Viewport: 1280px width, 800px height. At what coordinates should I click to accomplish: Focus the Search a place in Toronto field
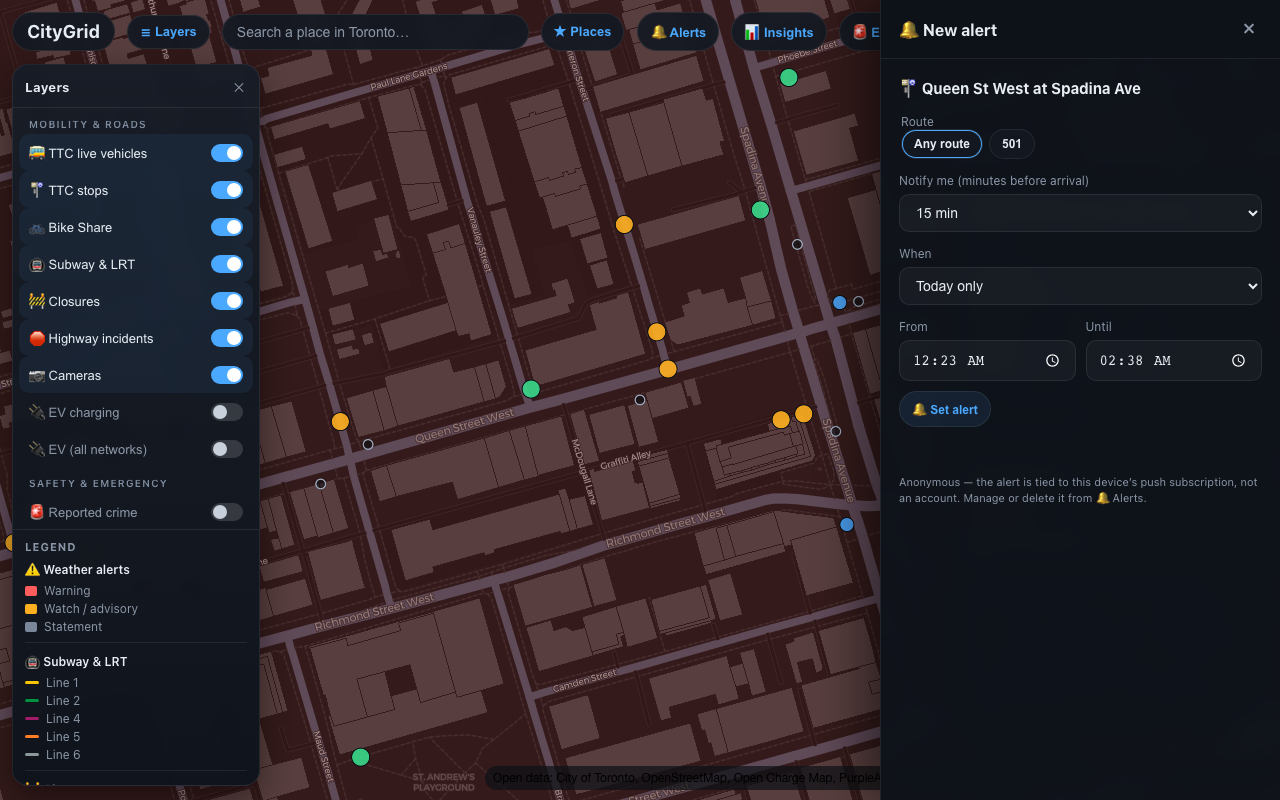[375, 32]
